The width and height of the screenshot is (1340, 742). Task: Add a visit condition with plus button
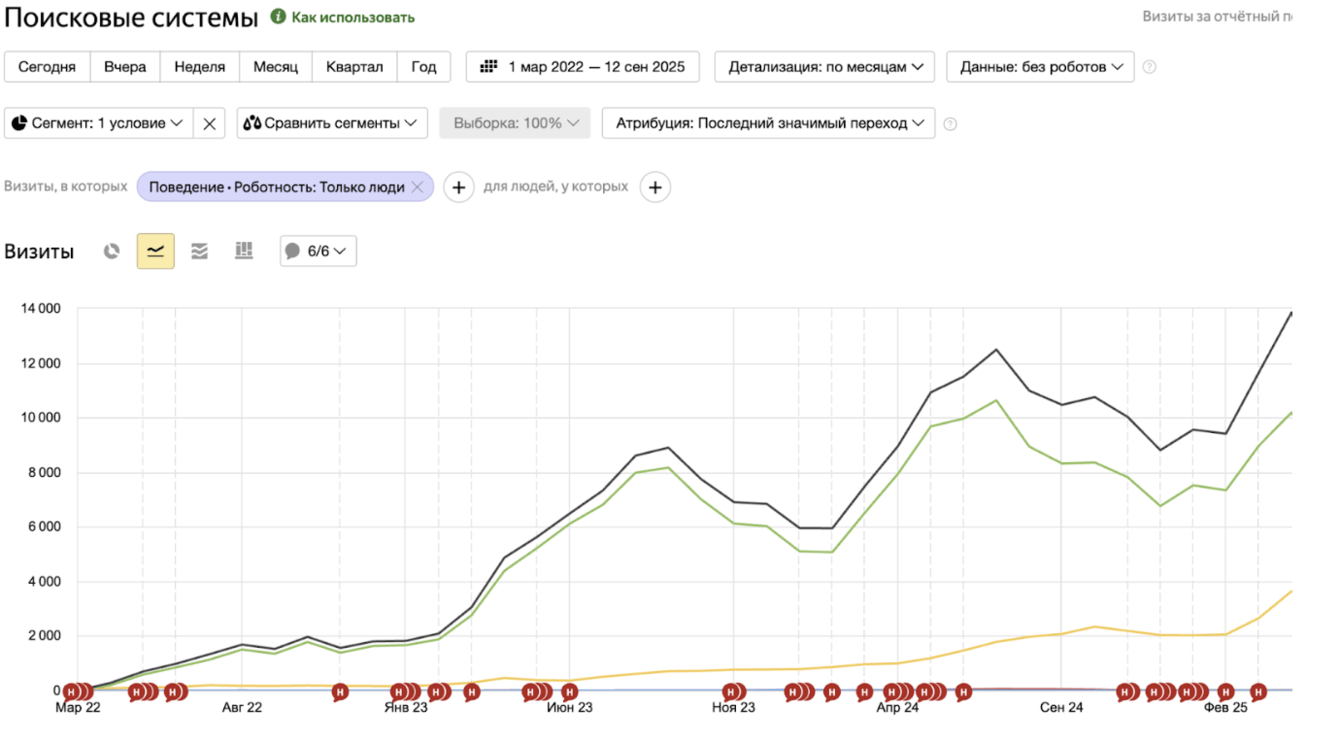459,187
